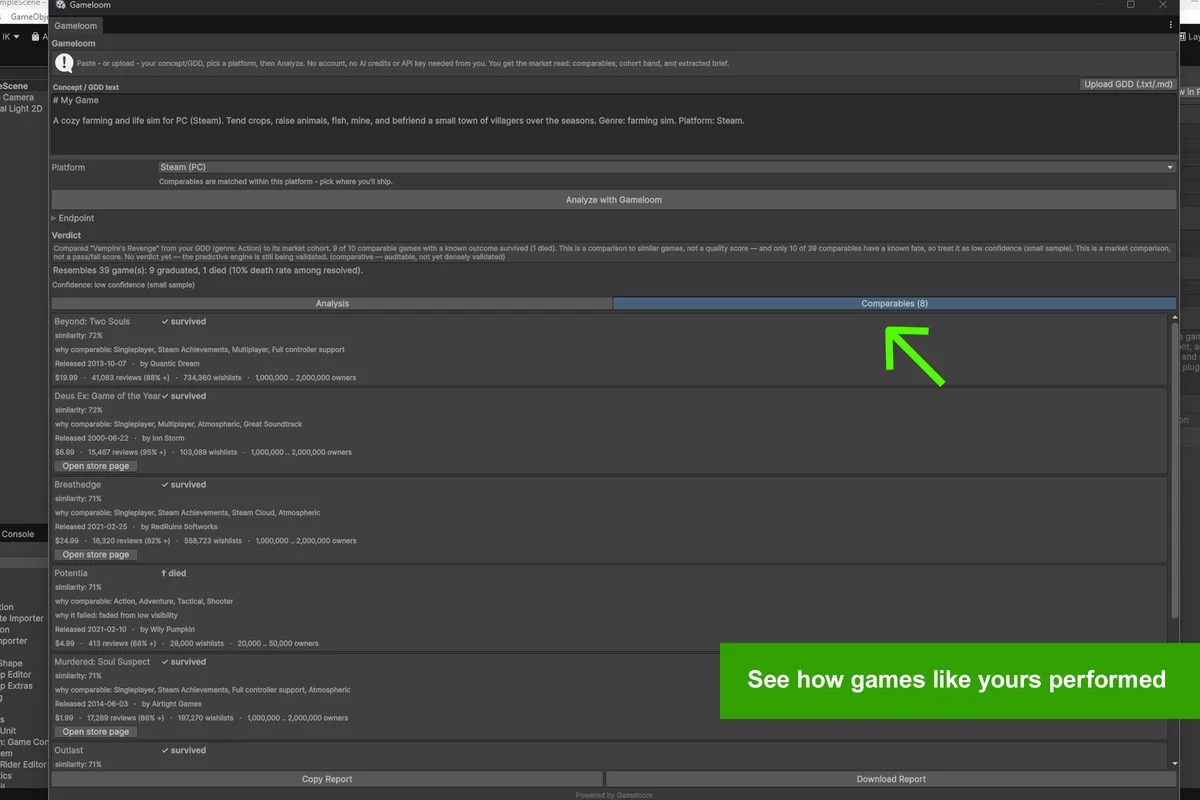
Task: Switch to the Analysis tab
Action: tap(332, 303)
